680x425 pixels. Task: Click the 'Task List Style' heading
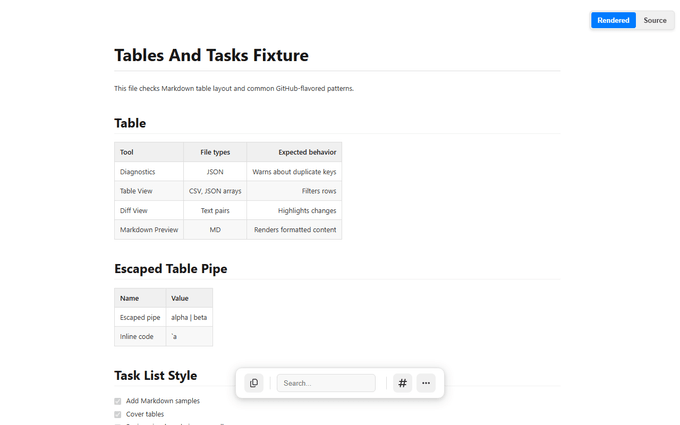156,376
